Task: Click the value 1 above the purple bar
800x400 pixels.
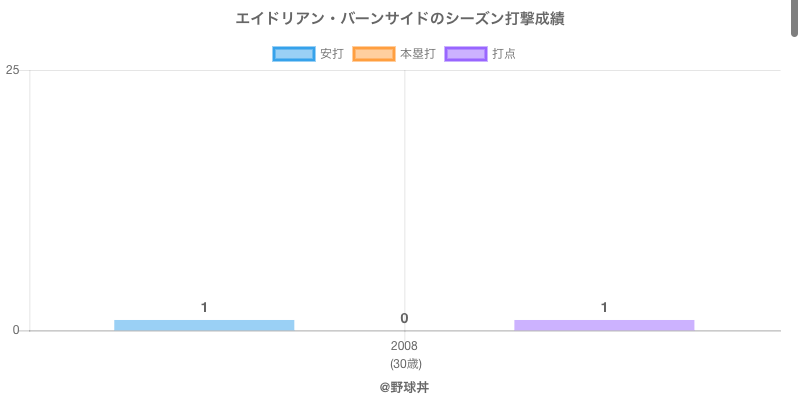Action: click(604, 307)
